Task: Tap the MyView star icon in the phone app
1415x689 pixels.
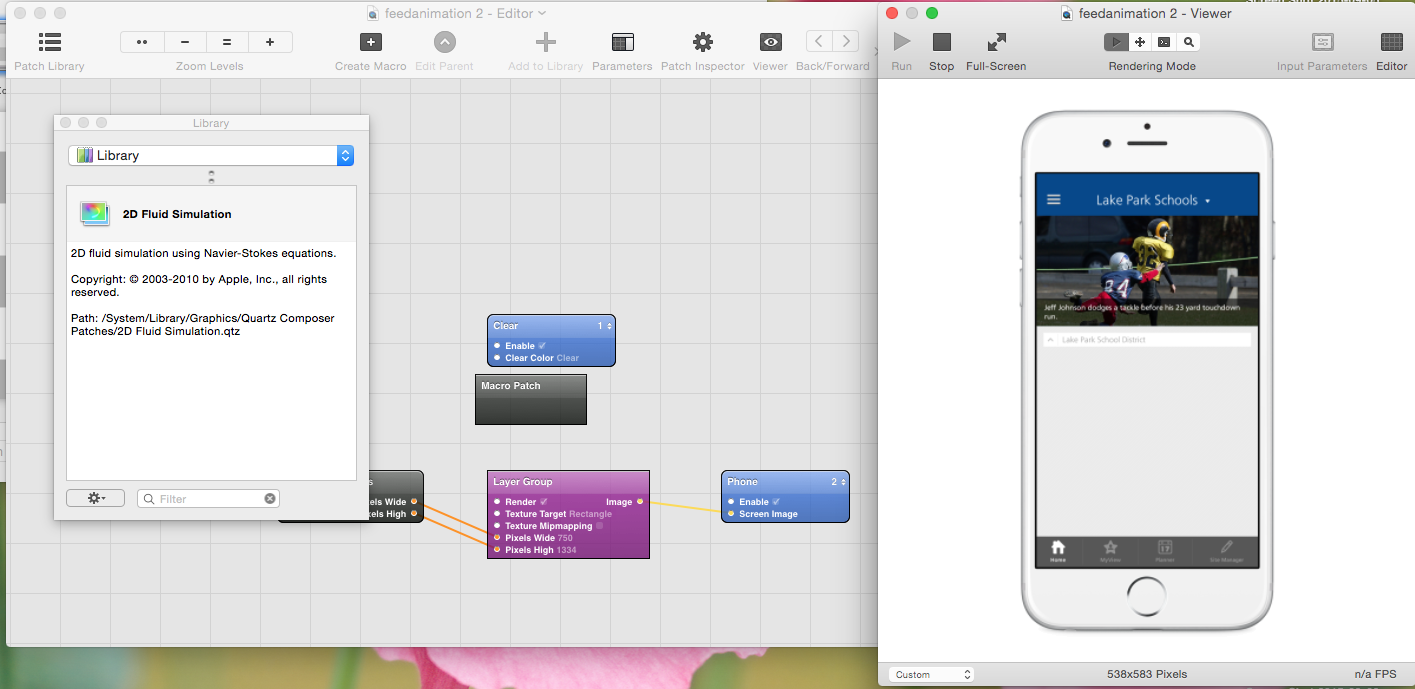Action: (x=1110, y=548)
